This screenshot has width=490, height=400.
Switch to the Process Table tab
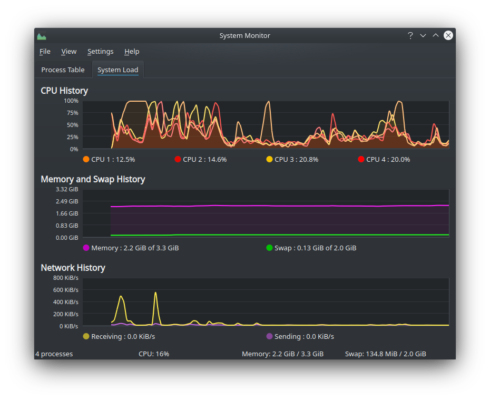click(63, 70)
